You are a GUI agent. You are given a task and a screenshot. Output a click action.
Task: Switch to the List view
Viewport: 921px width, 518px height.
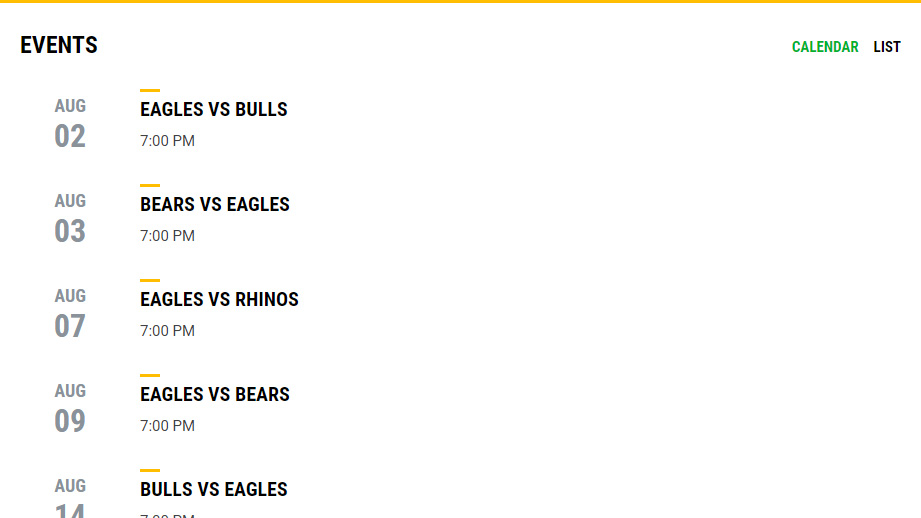pyautogui.click(x=887, y=47)
